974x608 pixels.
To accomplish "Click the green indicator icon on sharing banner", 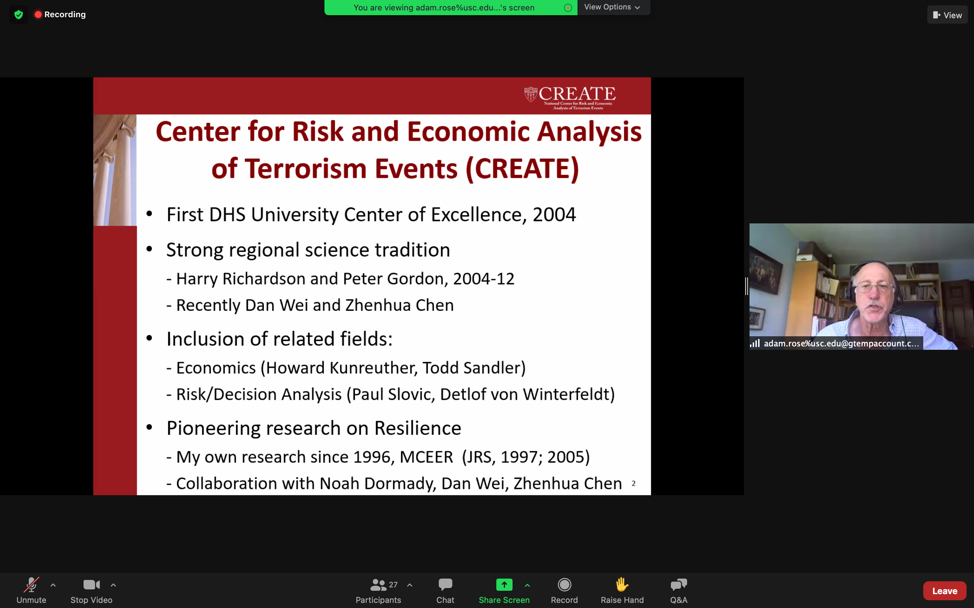I will point(568,7).
